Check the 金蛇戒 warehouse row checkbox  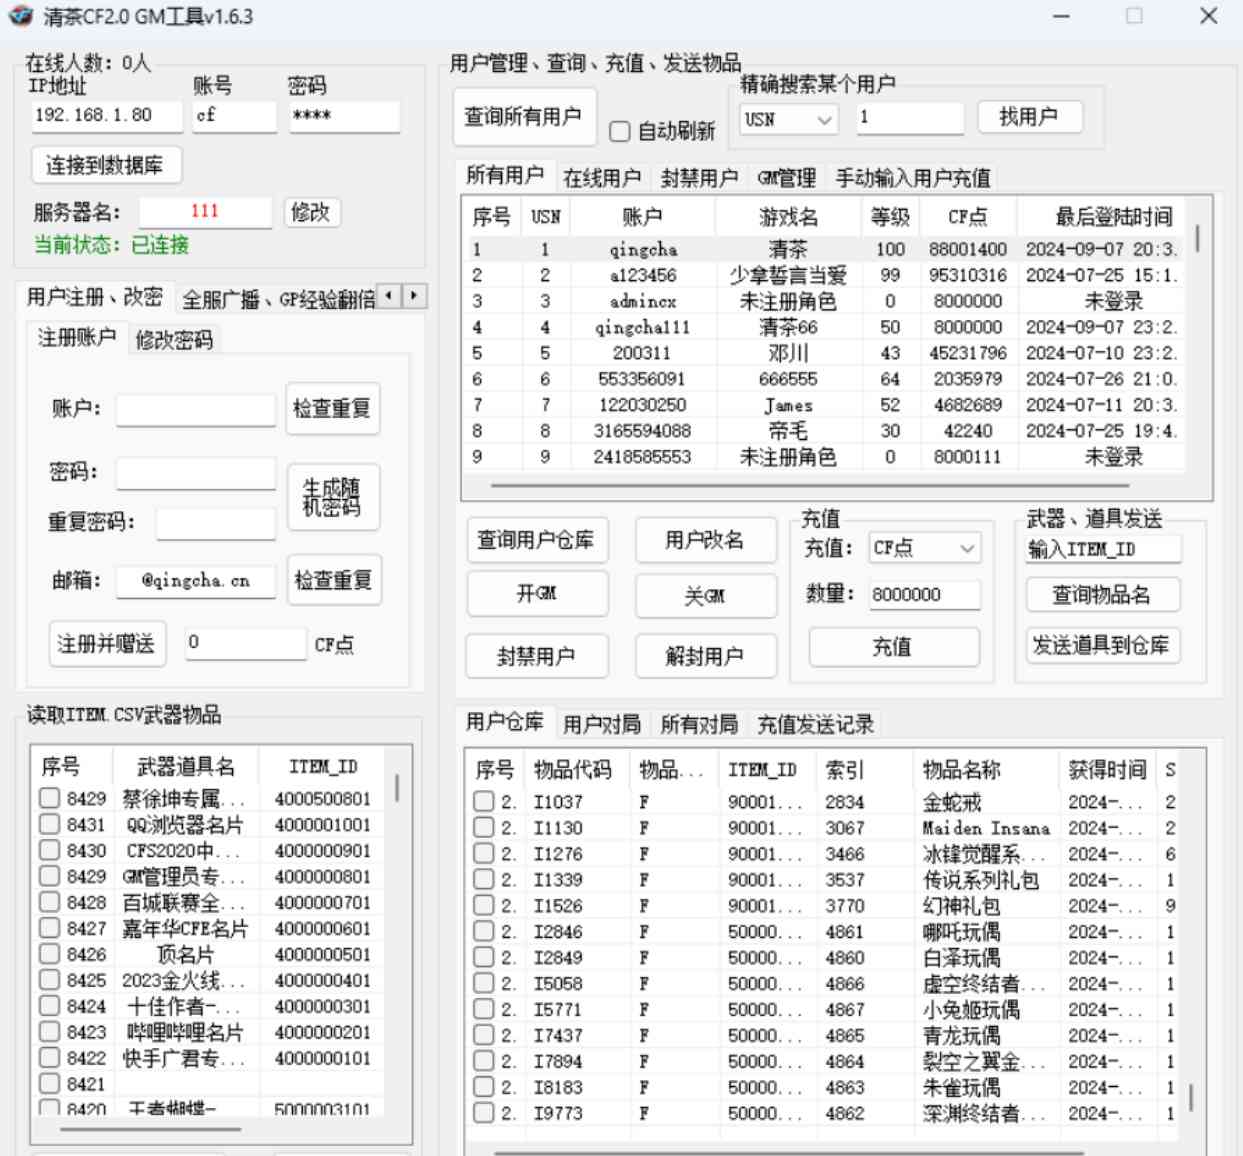point(484,801)
